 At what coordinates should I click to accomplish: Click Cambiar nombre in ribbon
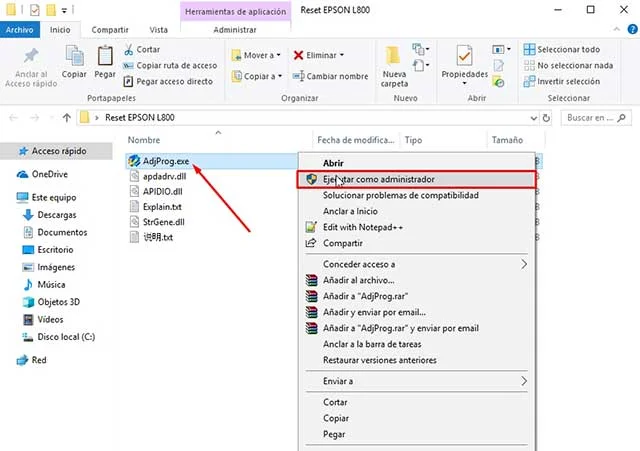pos(329,76)
